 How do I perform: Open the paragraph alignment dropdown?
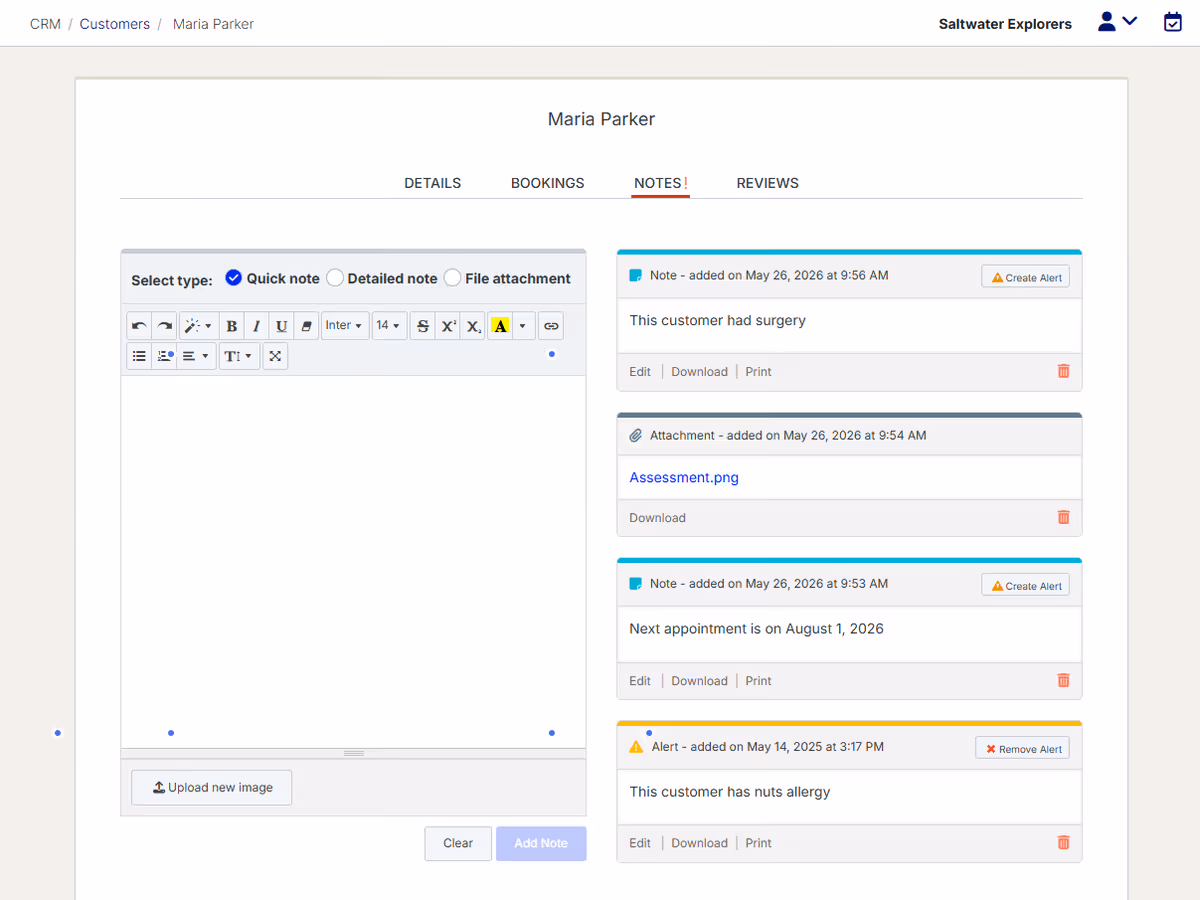(x=196, y=356)
